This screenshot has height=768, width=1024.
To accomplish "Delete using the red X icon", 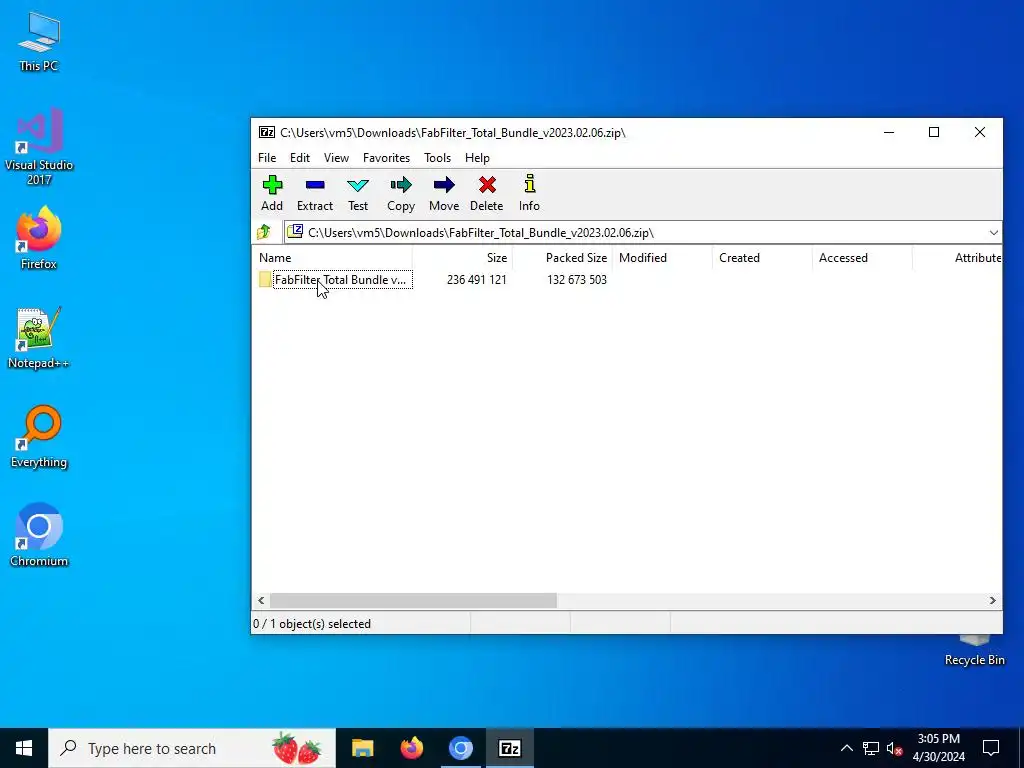I will point(487,185).
